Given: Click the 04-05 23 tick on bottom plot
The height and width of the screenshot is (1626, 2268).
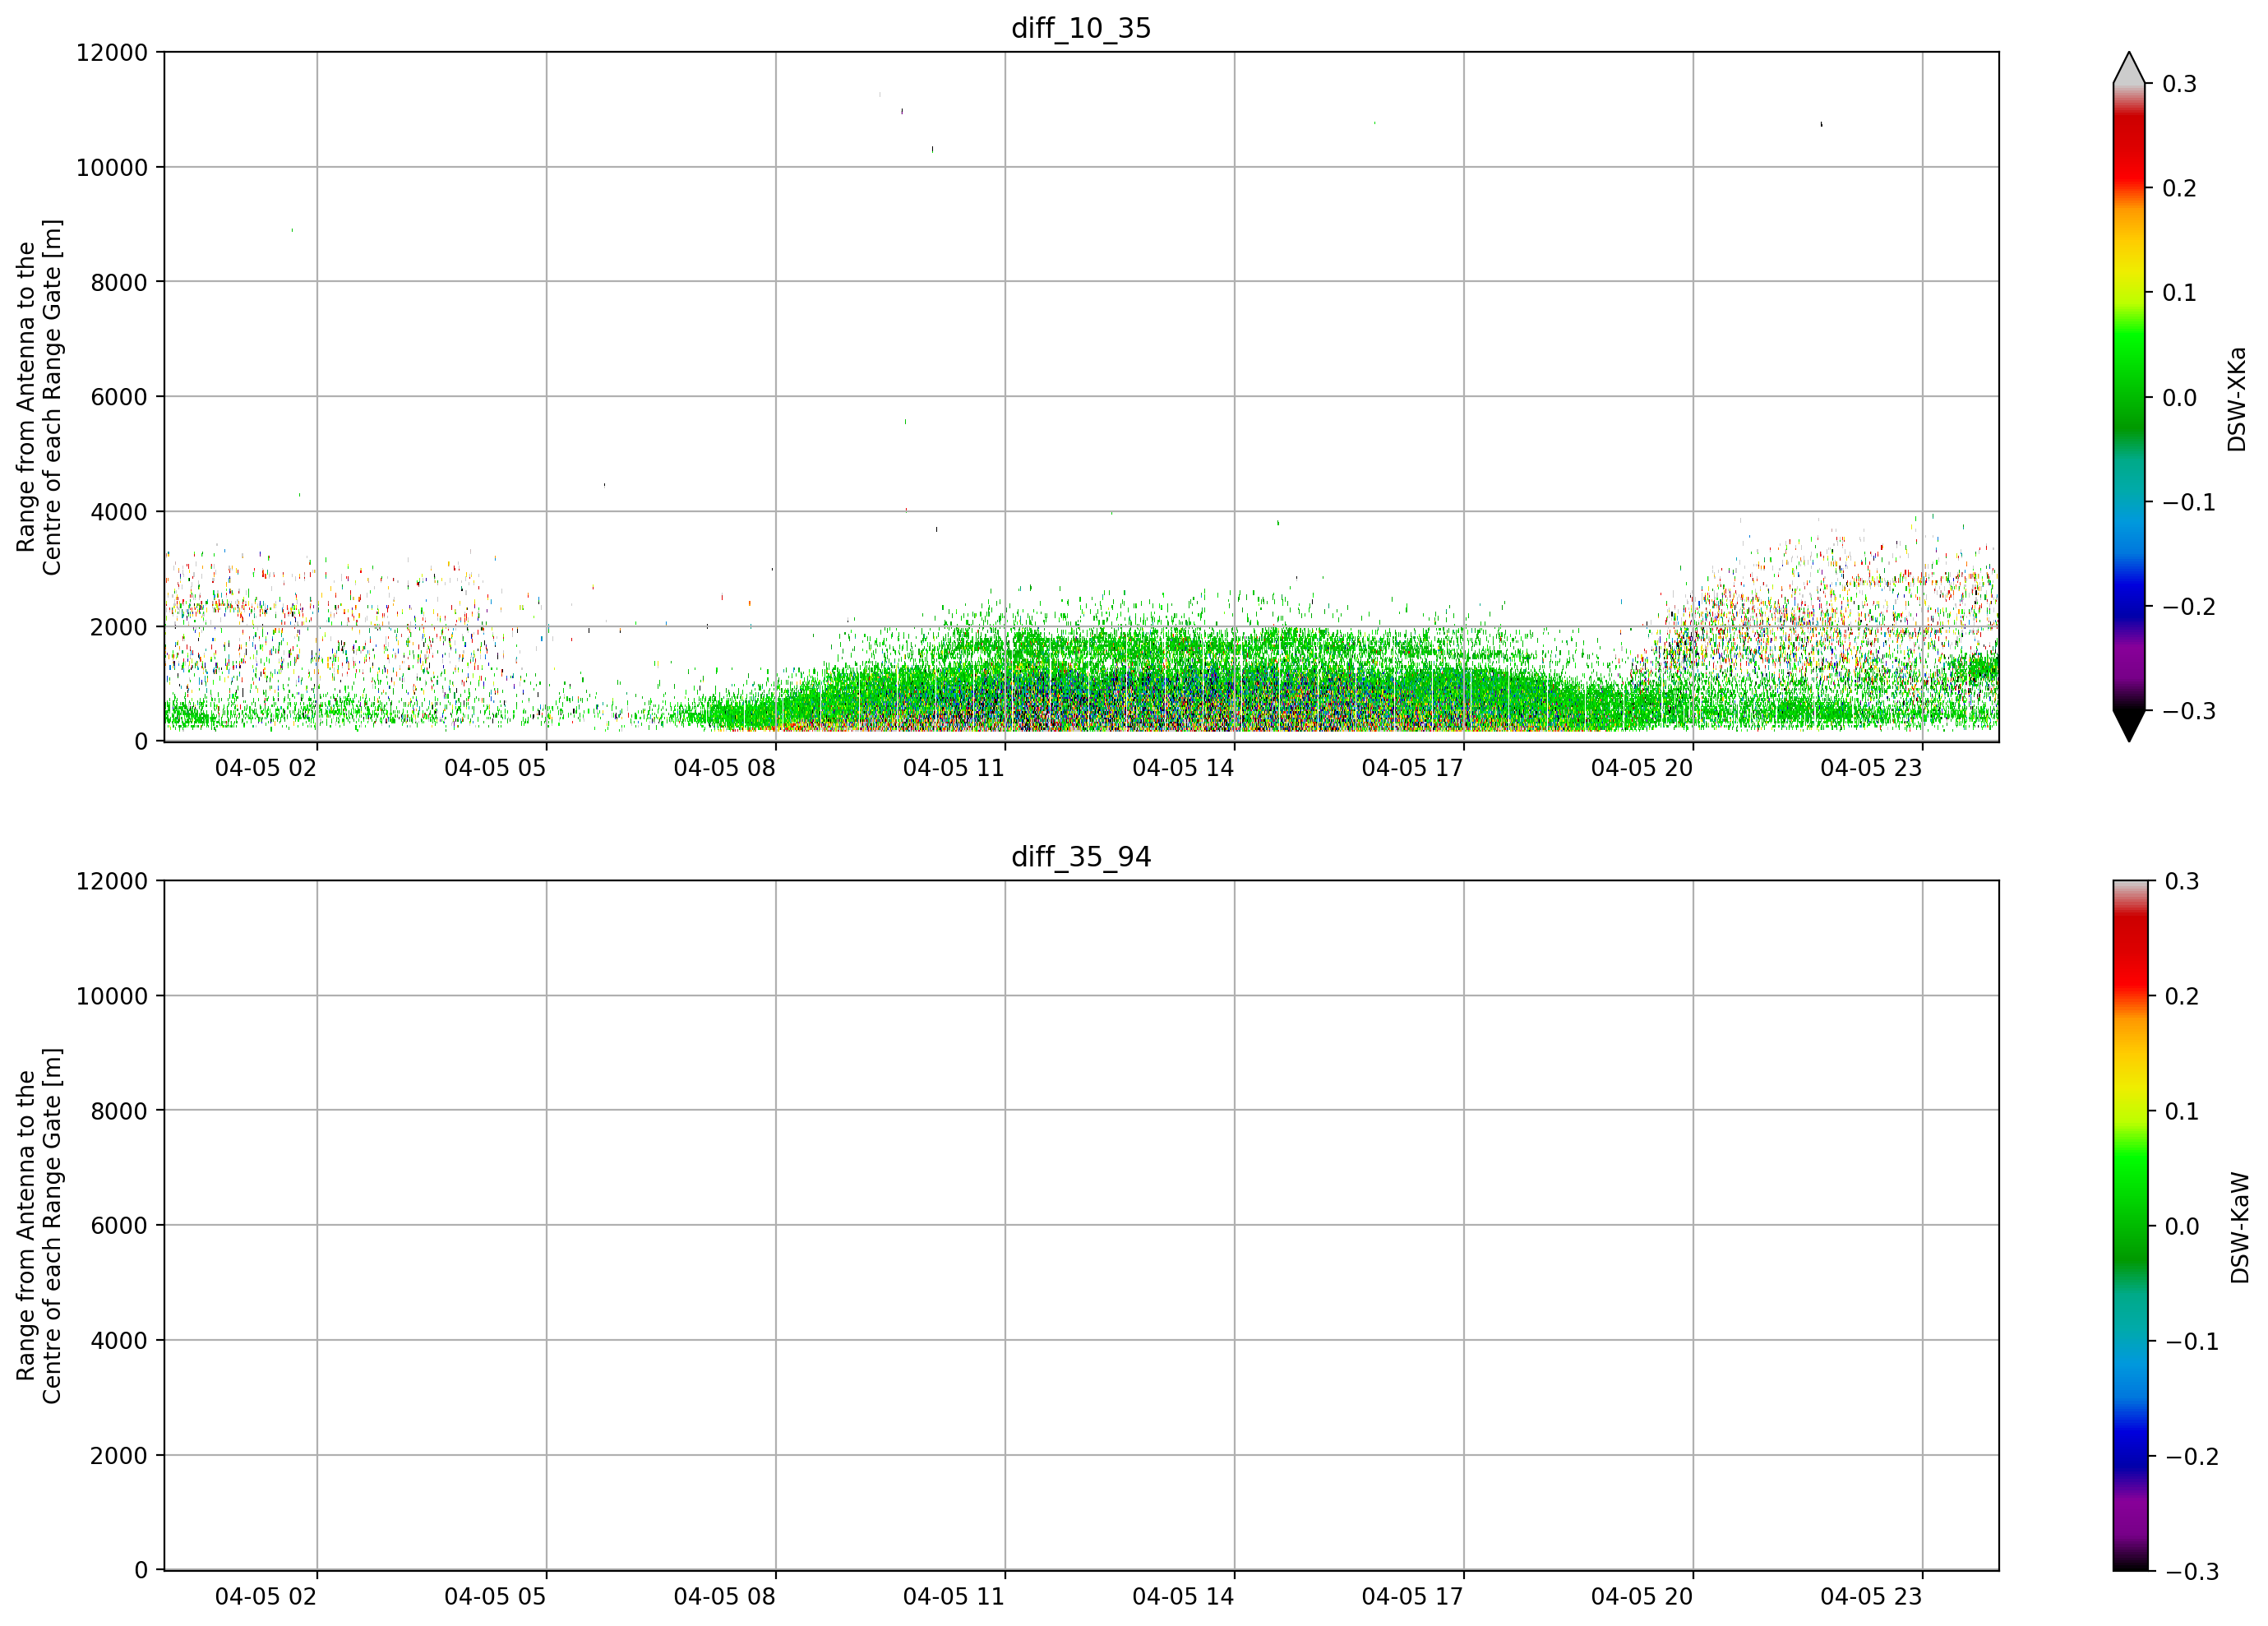Looking at the screenshot, I should (1871, 1597).
